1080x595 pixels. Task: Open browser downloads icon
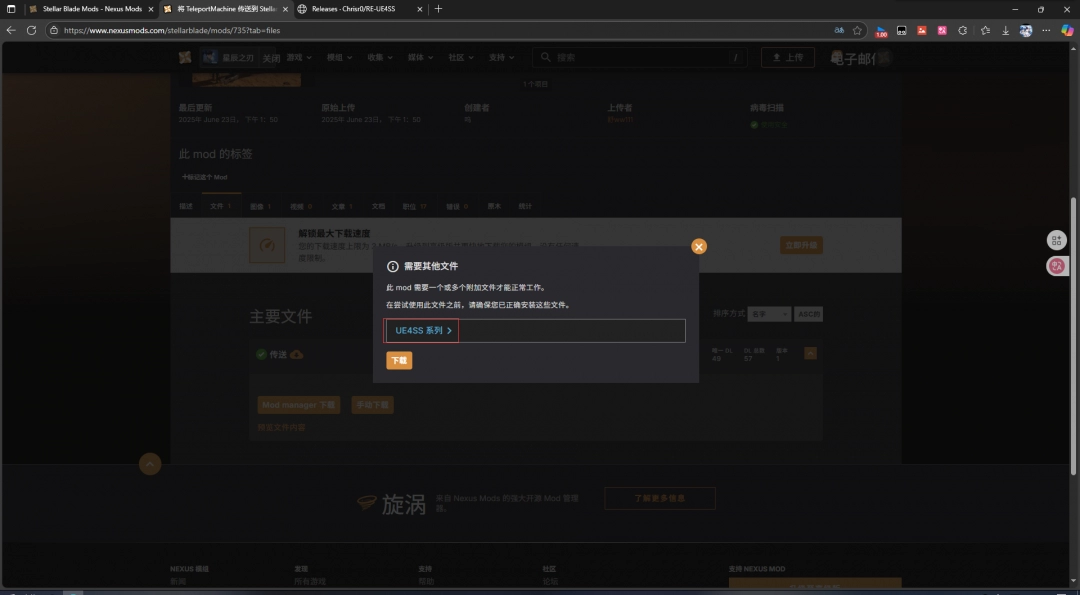point(1004,30)
